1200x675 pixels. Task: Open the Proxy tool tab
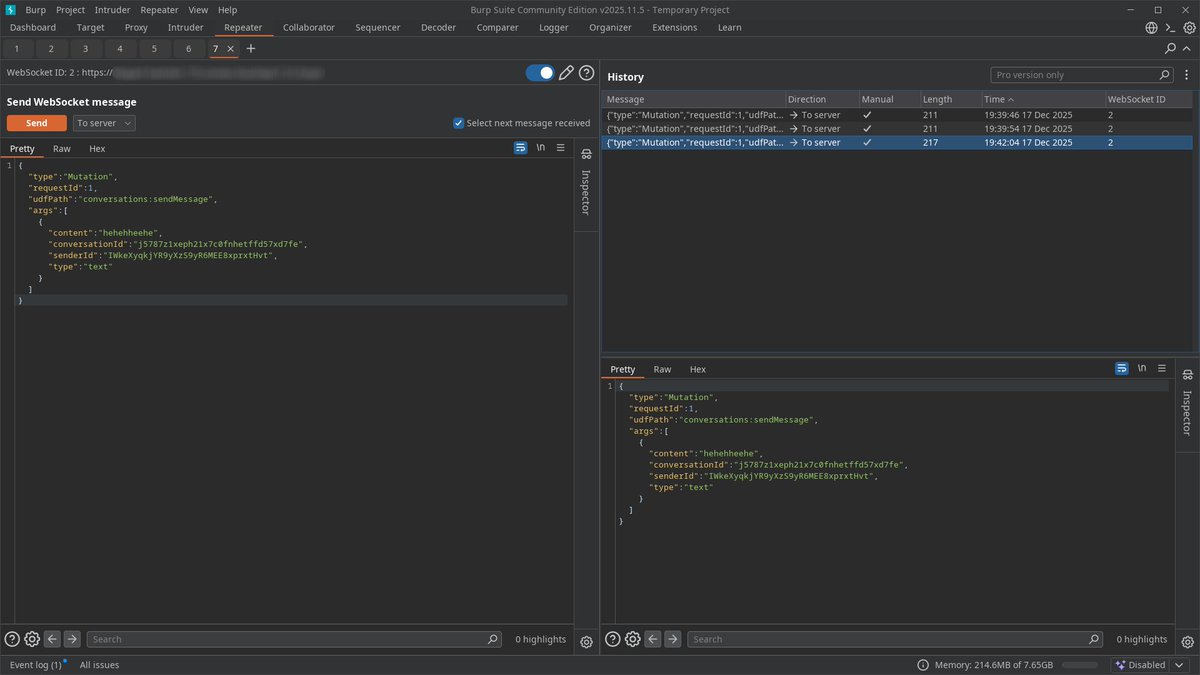136,27
